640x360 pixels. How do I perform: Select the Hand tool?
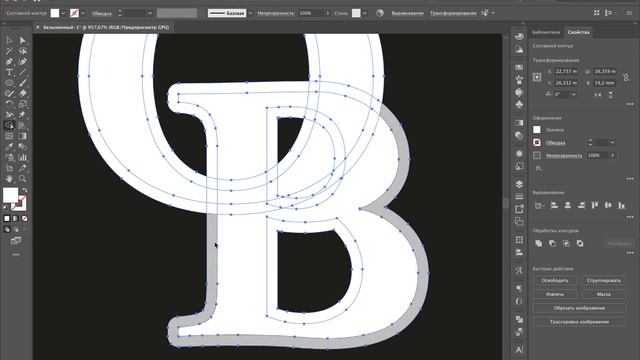(9, 179)
